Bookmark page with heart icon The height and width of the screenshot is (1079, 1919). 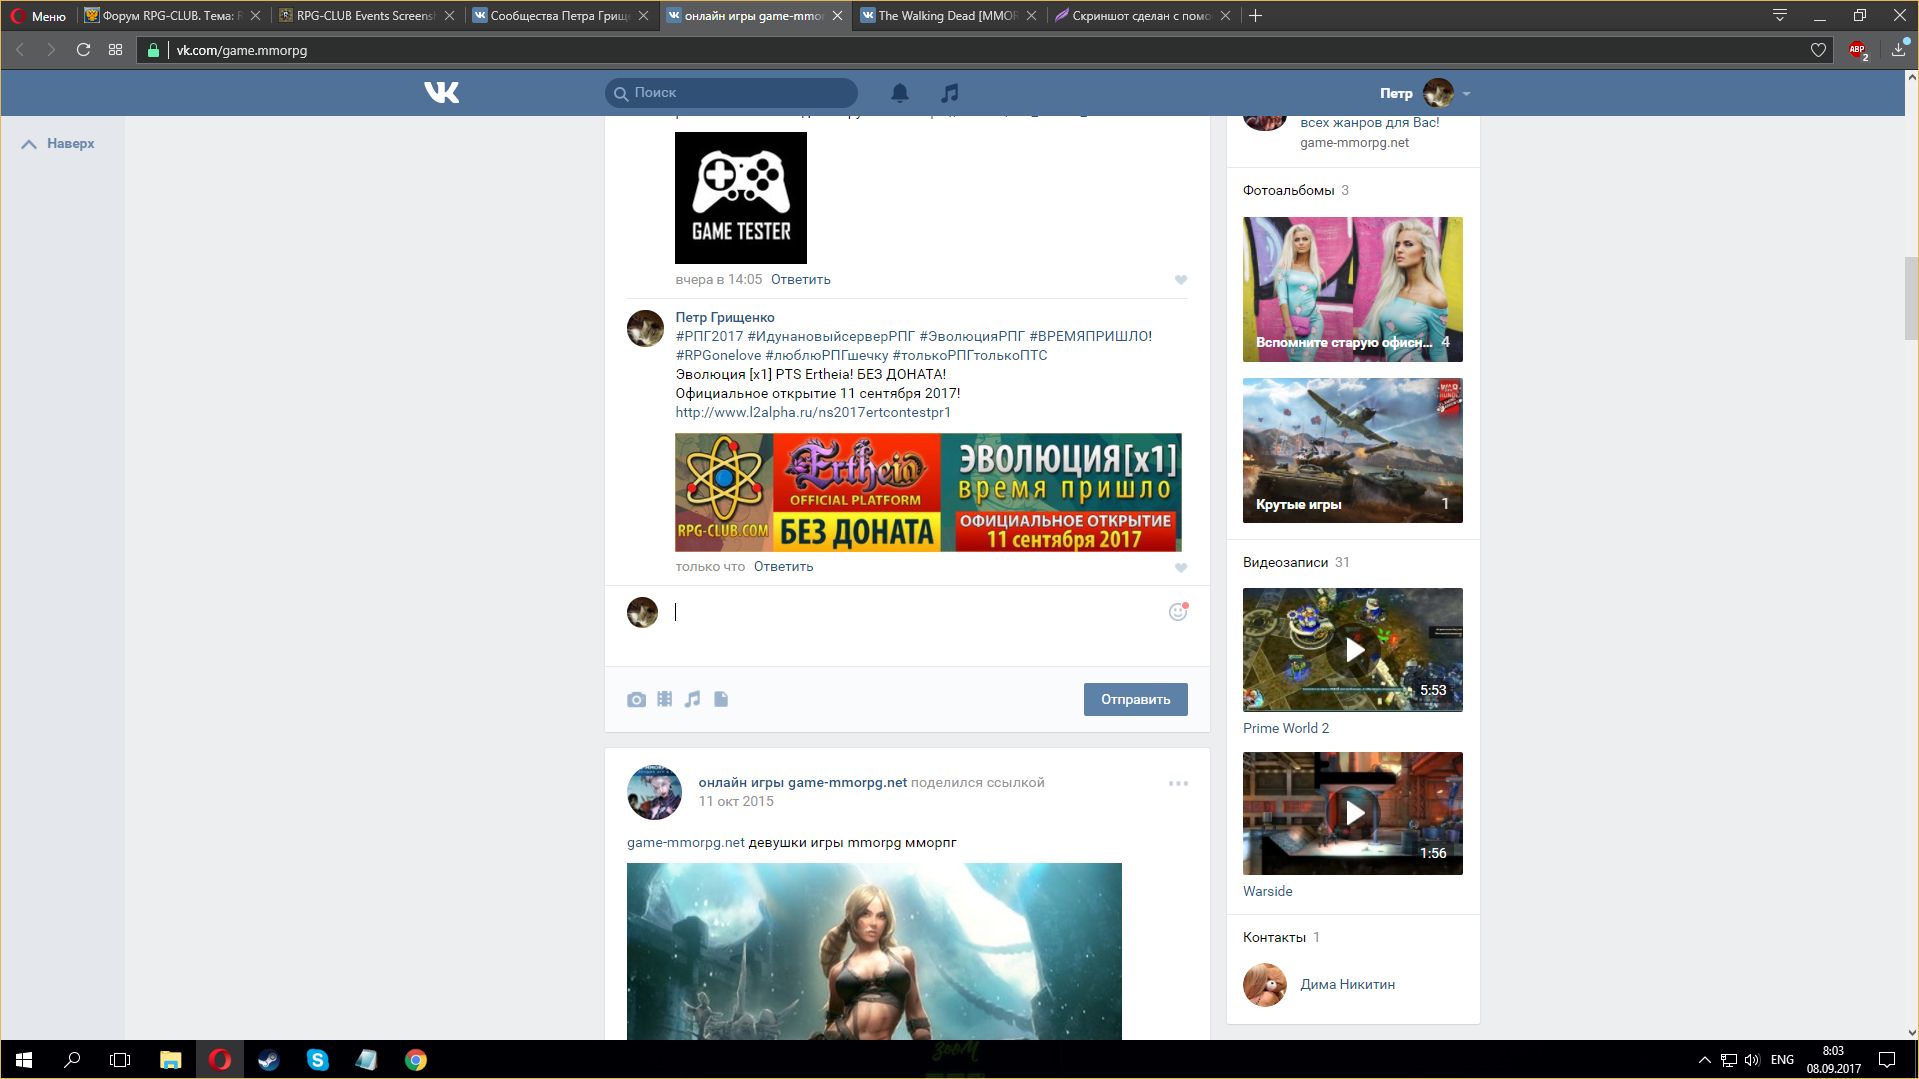[1818, 50]
